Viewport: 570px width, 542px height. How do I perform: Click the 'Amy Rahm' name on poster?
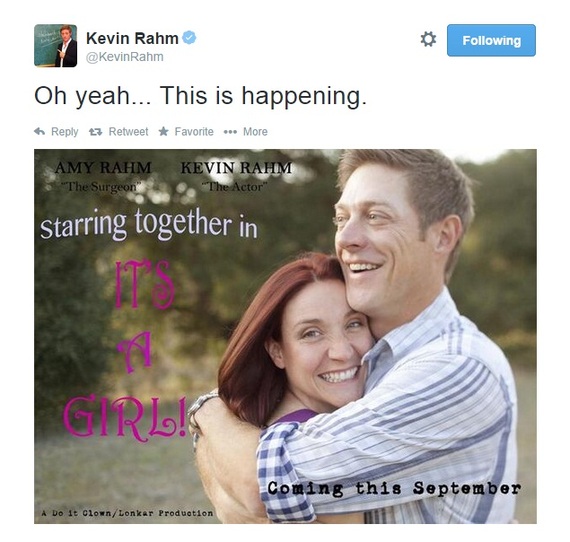(103, 168)
